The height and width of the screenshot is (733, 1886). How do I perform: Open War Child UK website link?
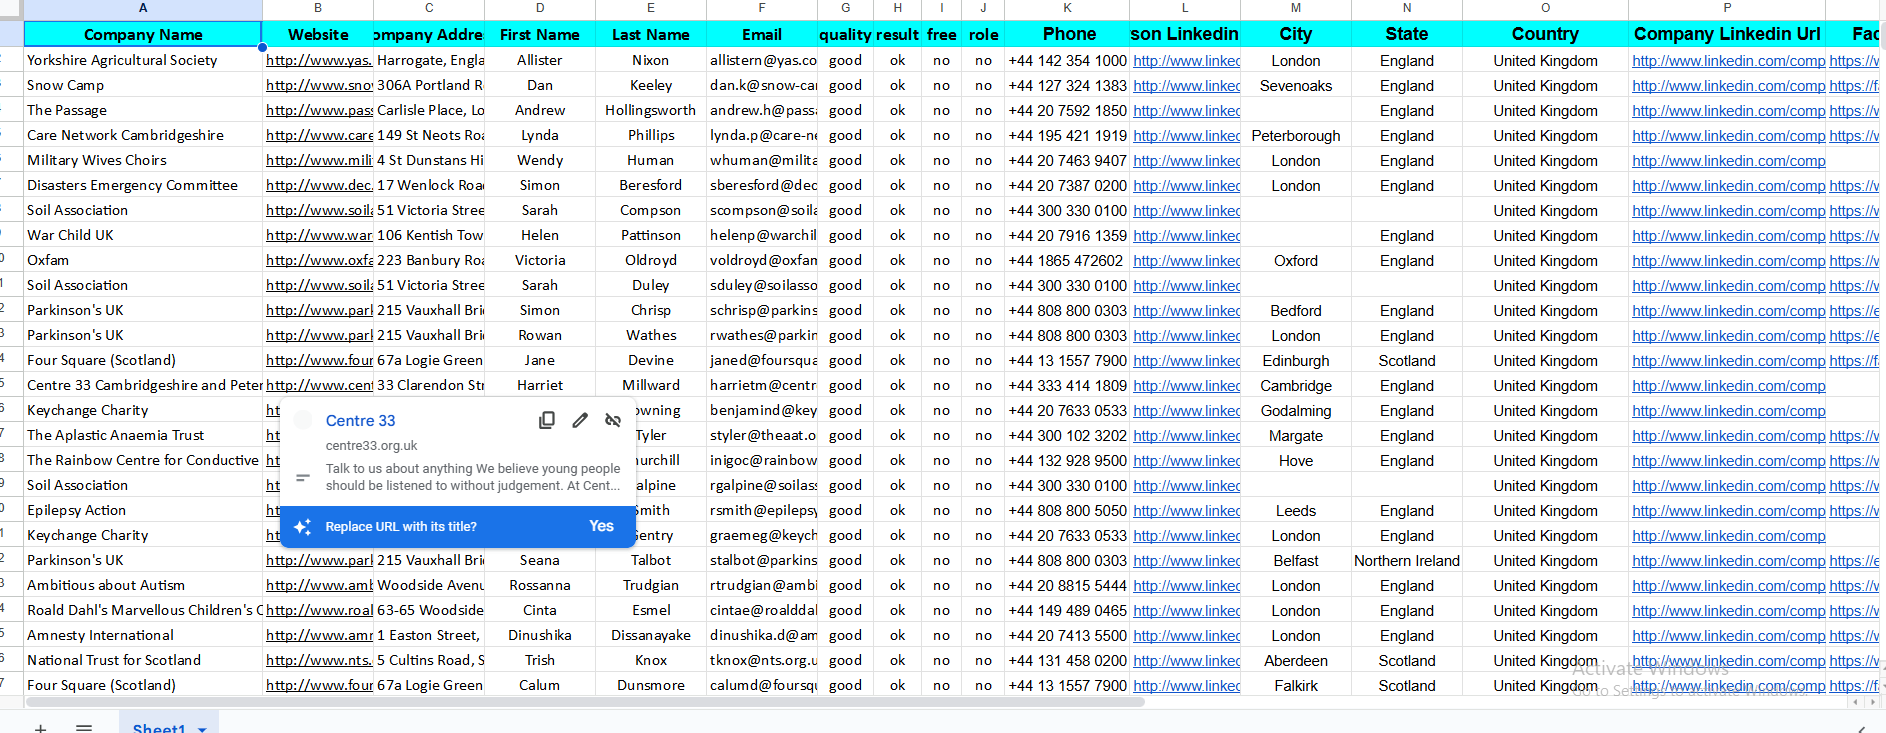[x=318, y=235]
